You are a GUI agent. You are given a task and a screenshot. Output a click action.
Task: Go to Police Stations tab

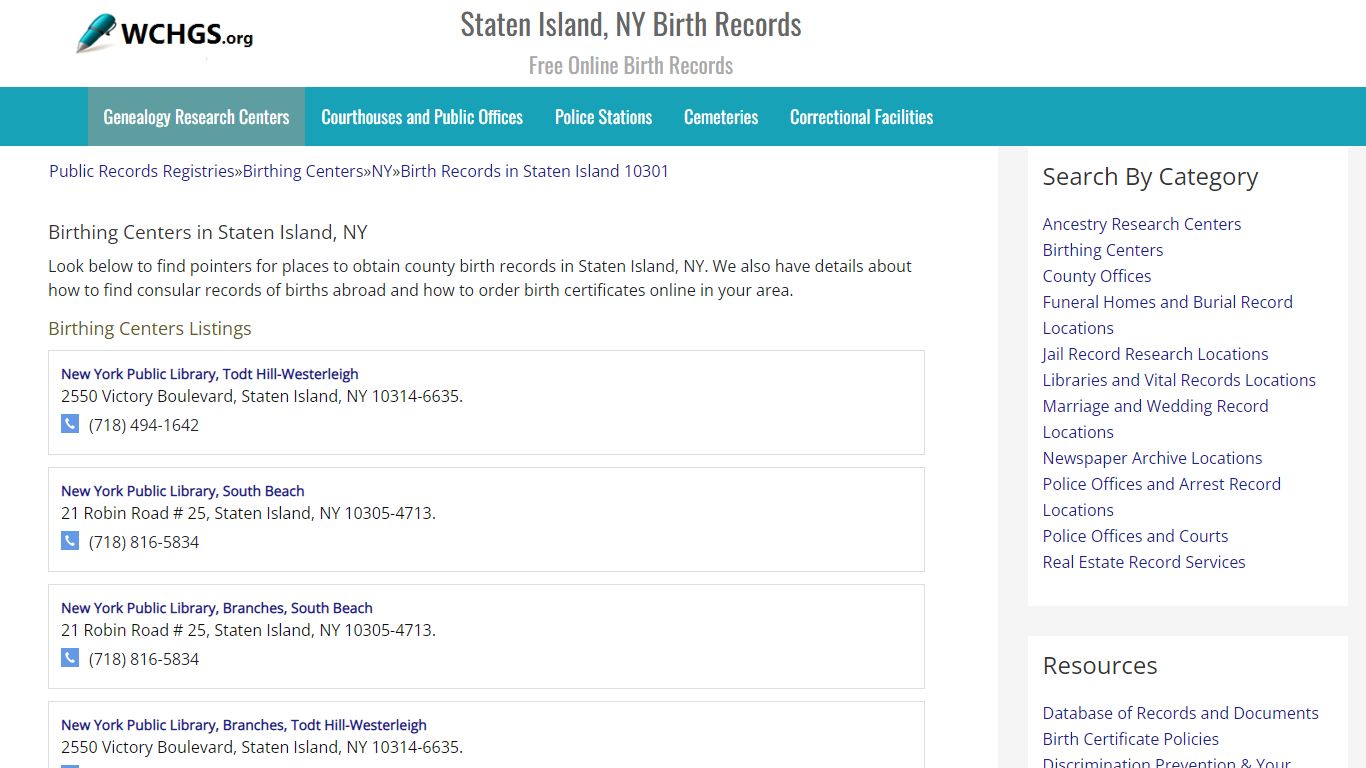point(603,117)
